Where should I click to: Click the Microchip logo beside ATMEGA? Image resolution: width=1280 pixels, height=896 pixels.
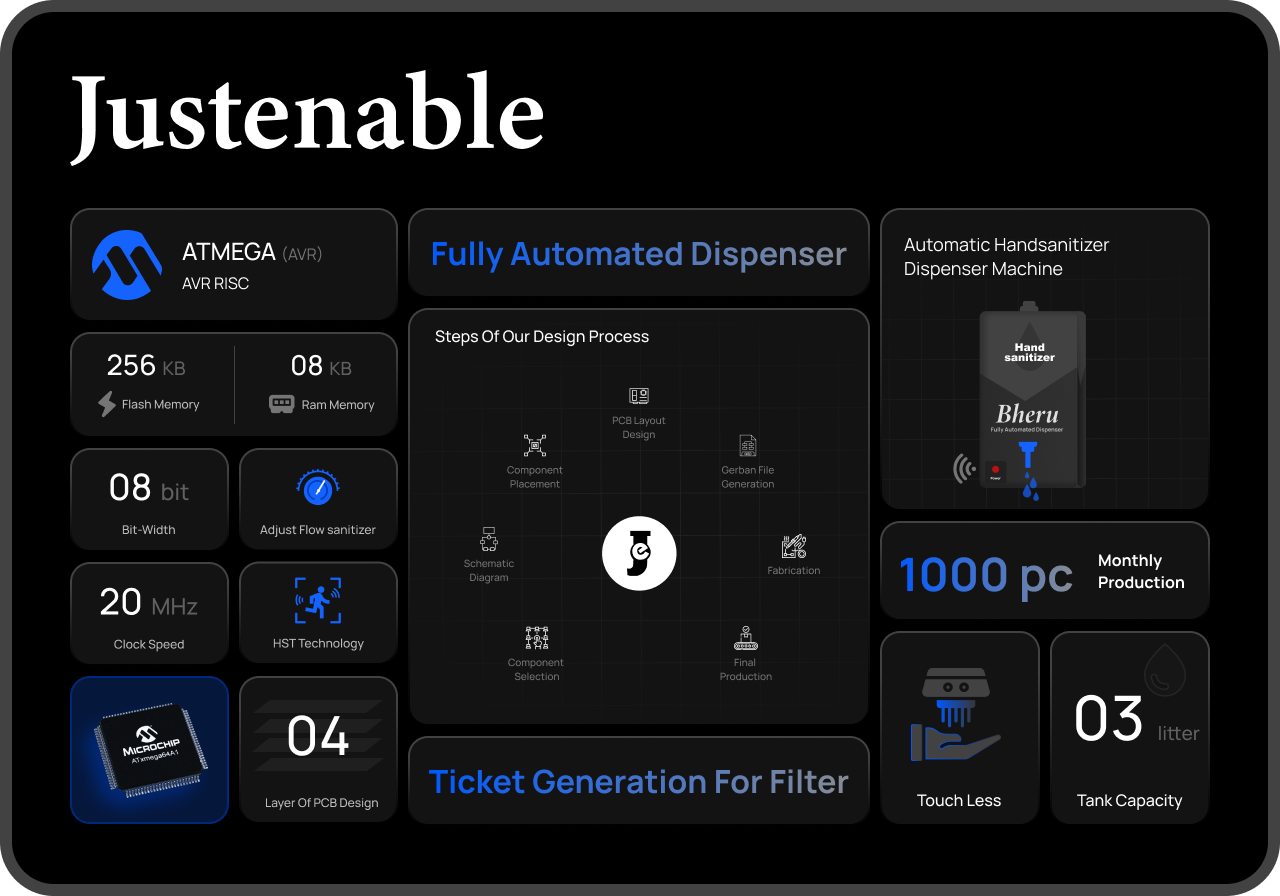(x=127, y=264)
